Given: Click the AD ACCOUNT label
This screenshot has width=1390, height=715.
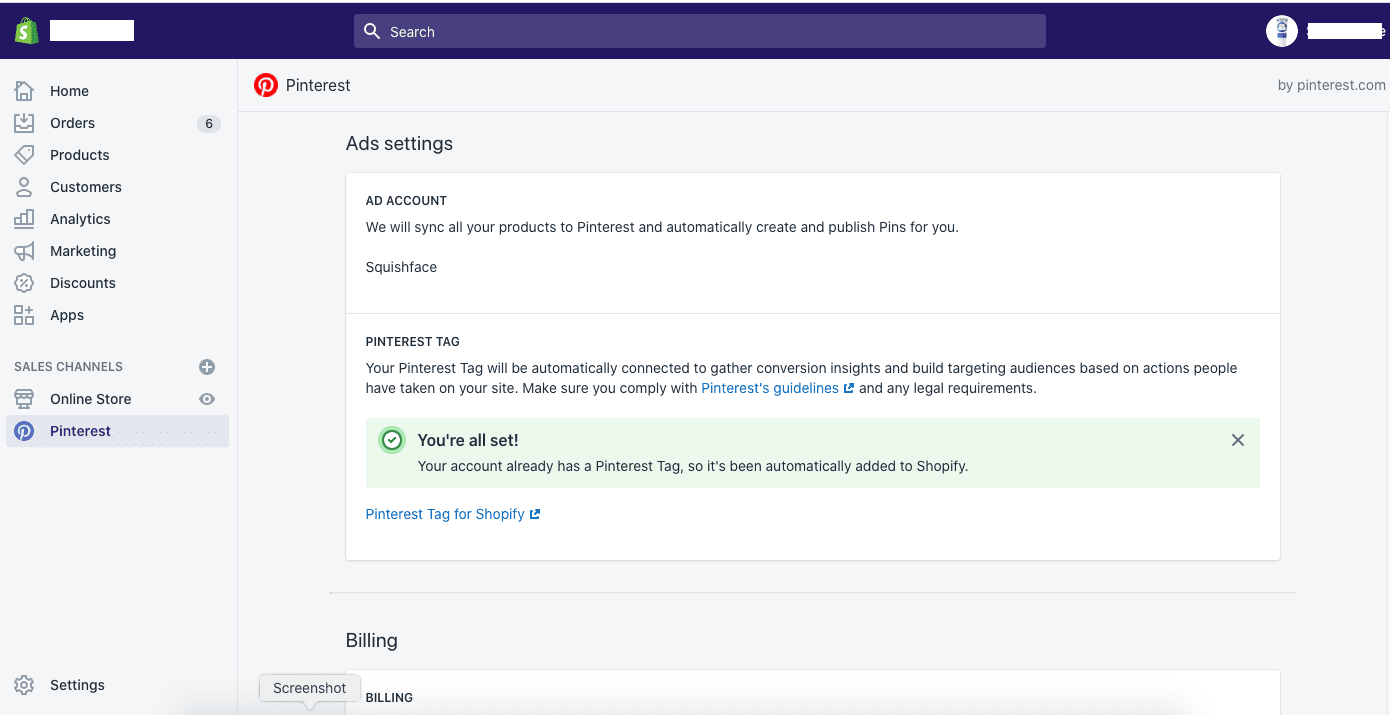Looking at the screenshot, I should pyautogui.click(x=406, y=201).
